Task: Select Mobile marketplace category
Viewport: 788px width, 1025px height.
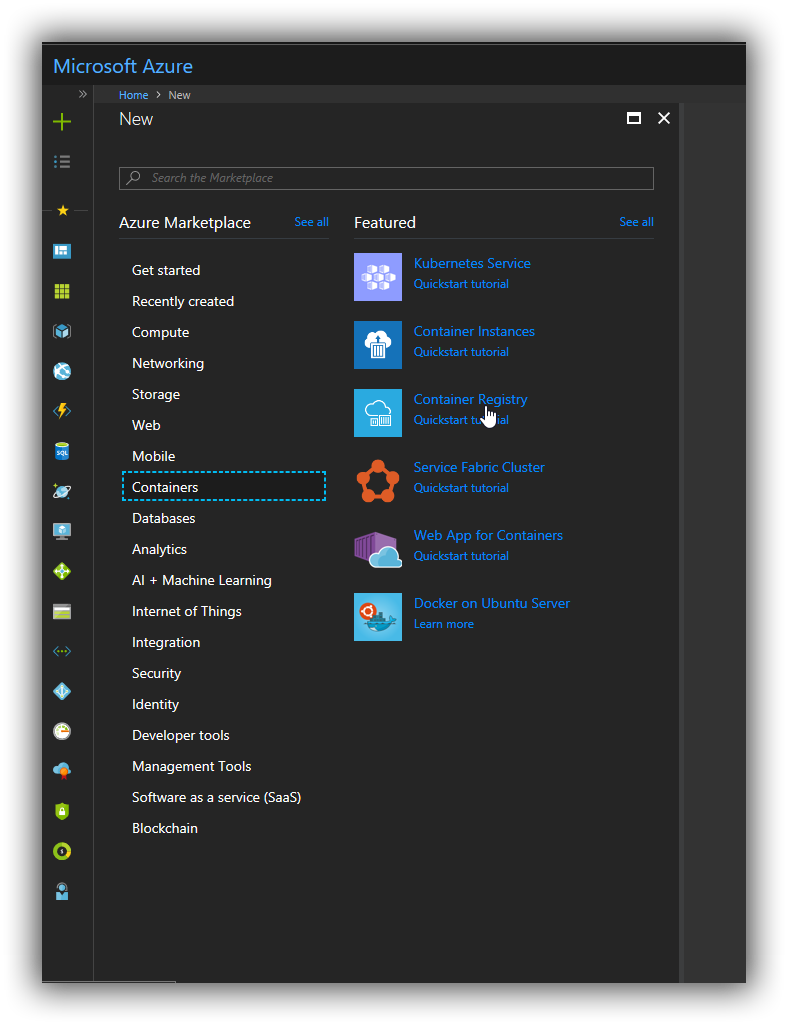Action: pyautogui.click(x=154, y=456)
